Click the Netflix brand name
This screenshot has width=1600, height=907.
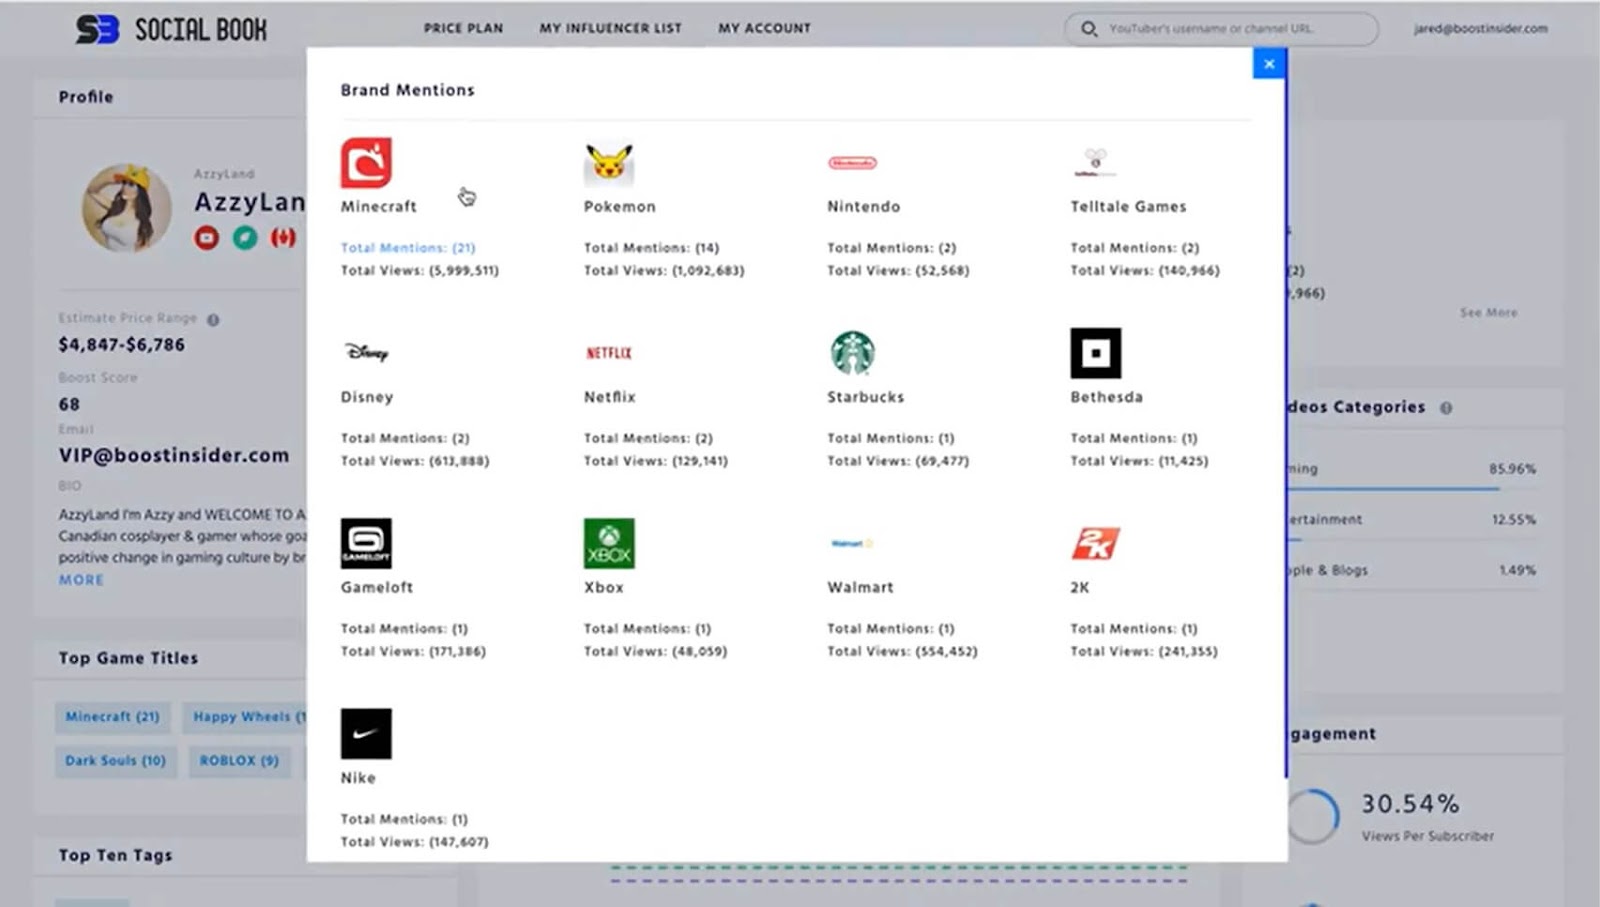tap(610, 397)
